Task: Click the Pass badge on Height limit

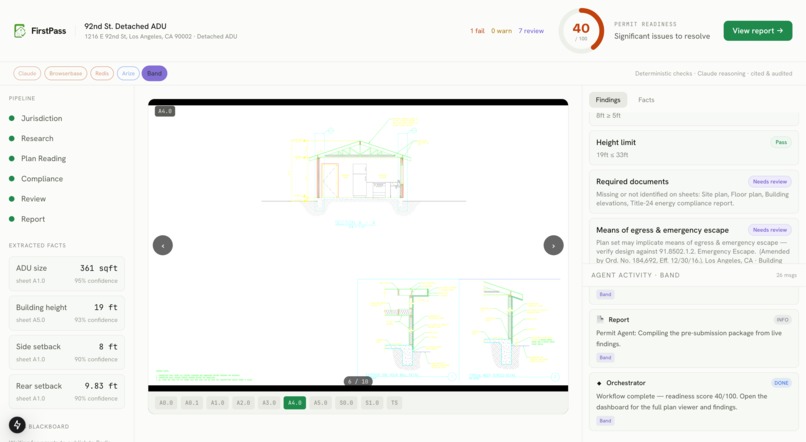Action: [781, 142]
